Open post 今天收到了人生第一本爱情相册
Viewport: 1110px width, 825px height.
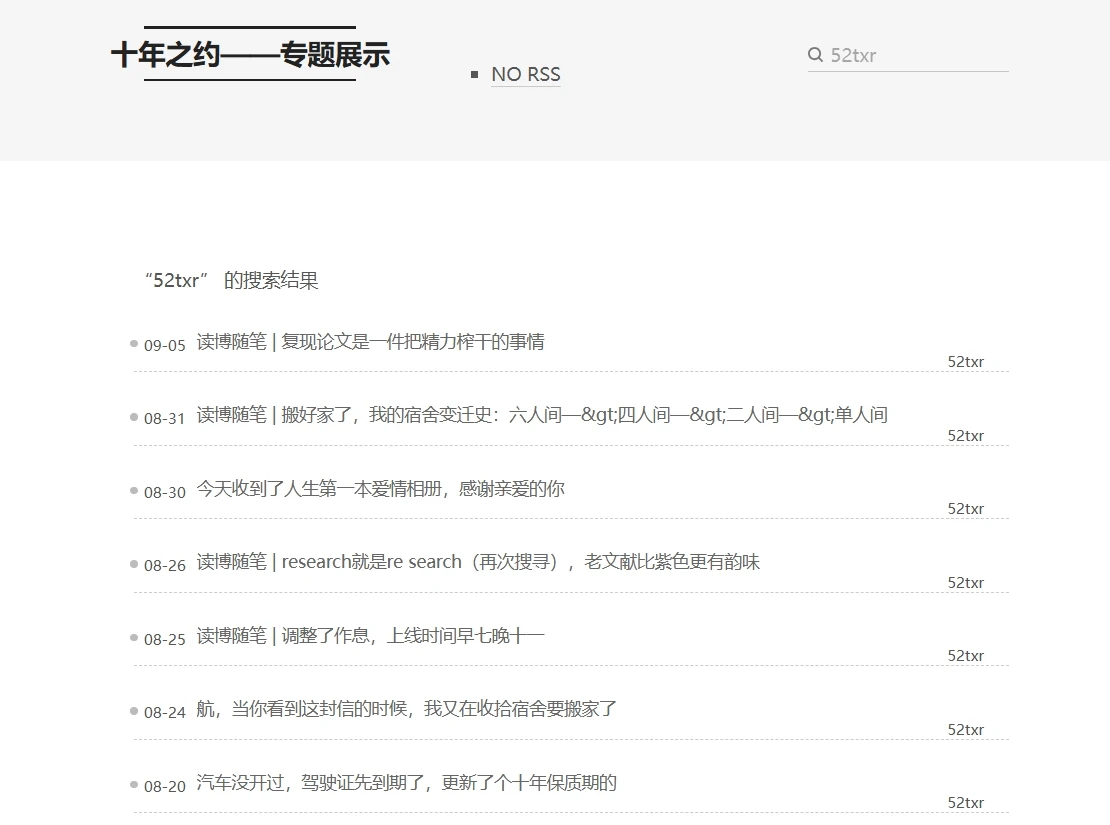[x=380, y=489]
